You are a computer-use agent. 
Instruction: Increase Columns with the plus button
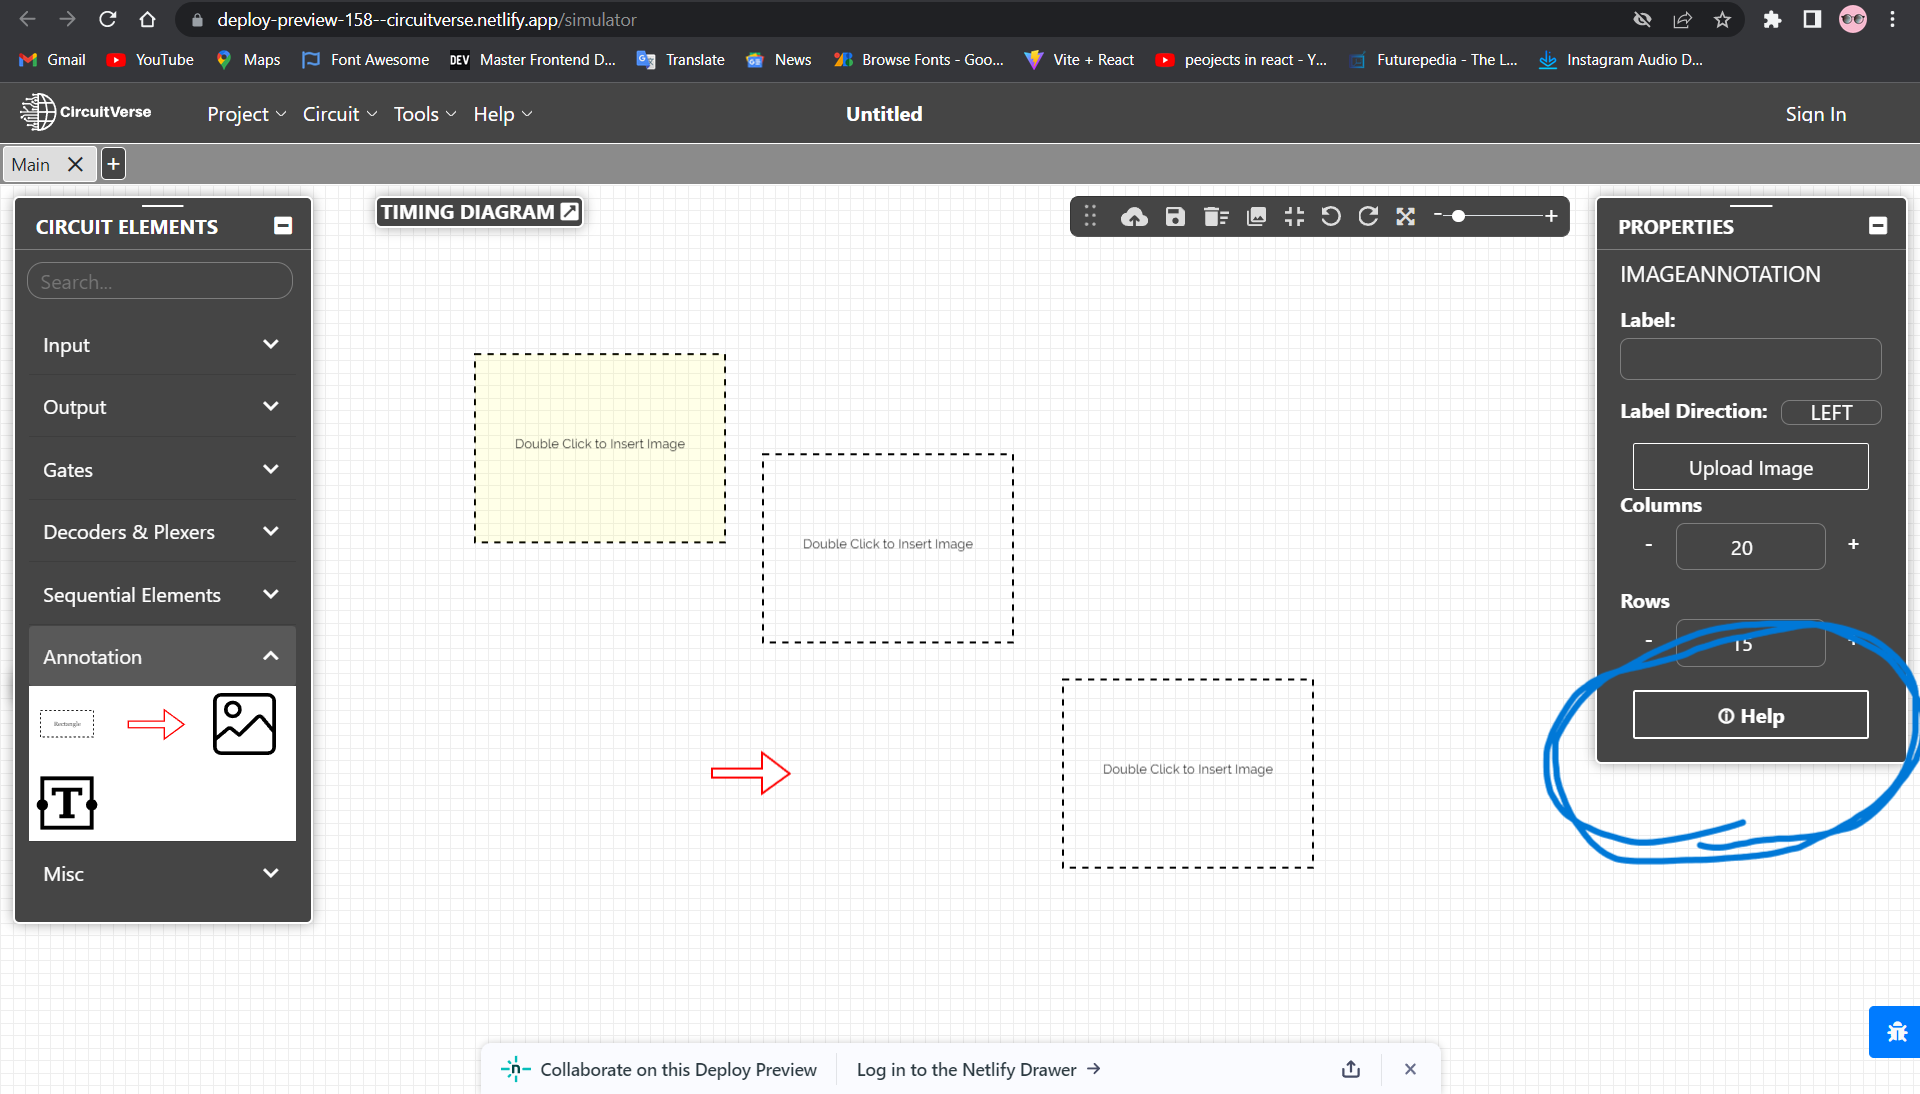pyautogui.click(x=1853, y=544)
